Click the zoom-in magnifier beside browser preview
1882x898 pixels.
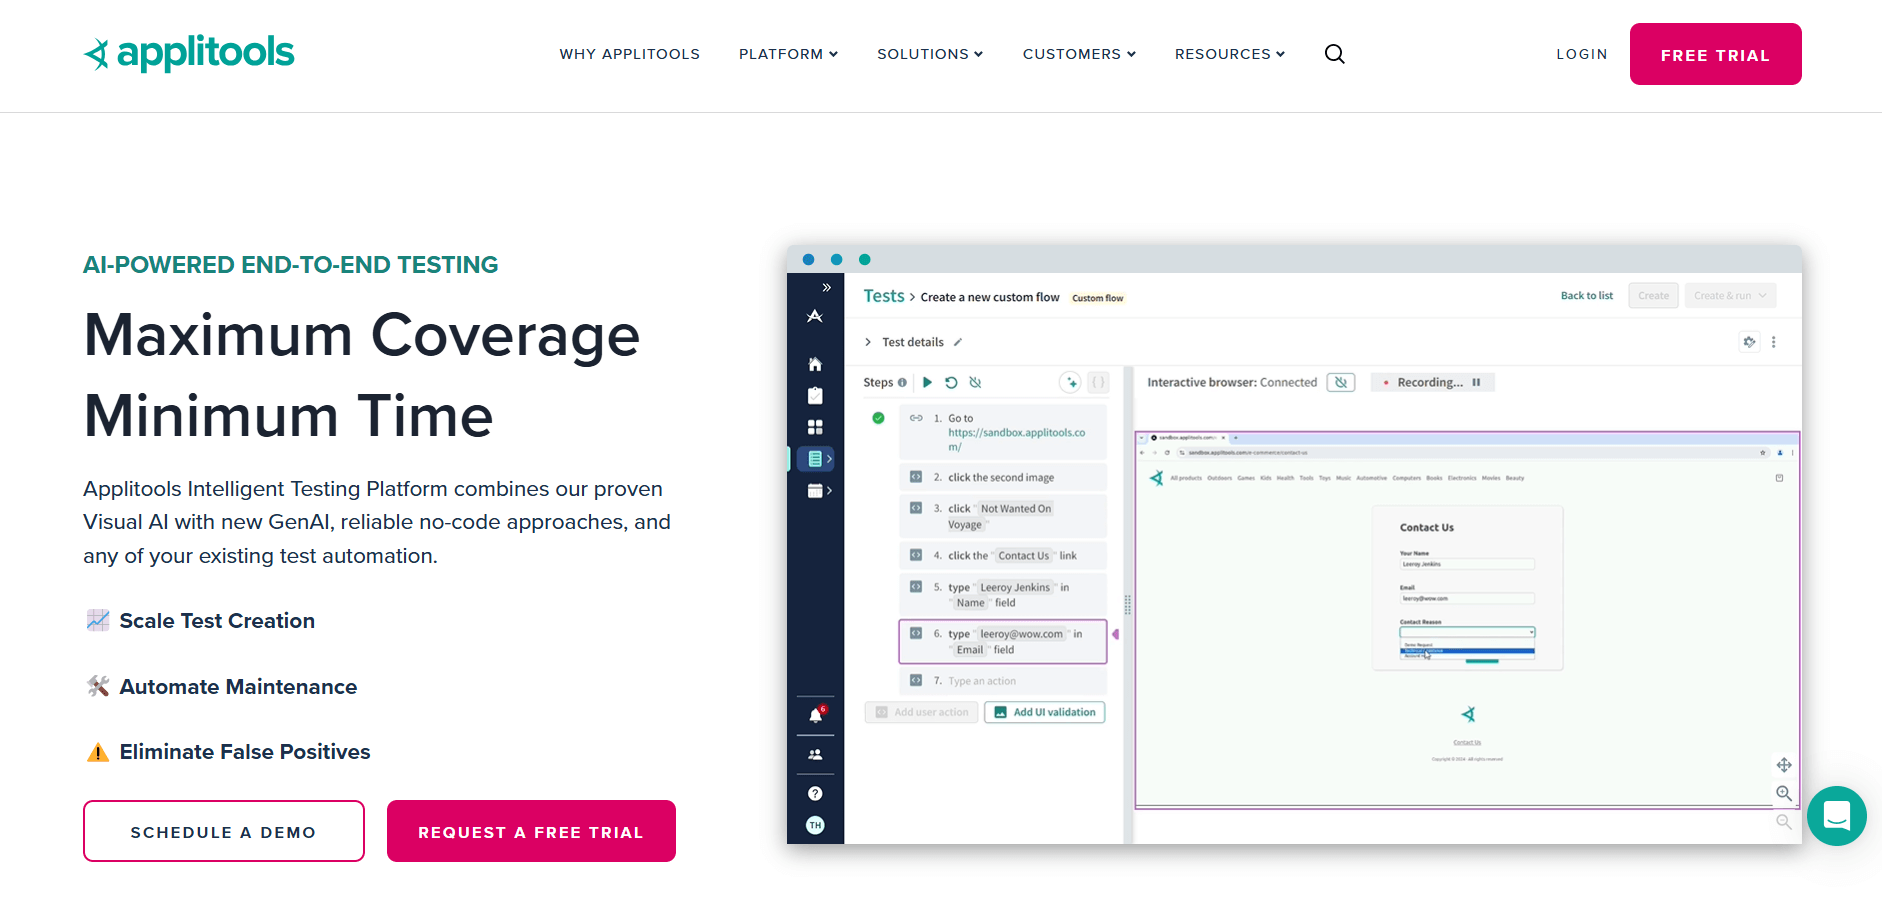pyautogui.click(x=1784, y=793)
